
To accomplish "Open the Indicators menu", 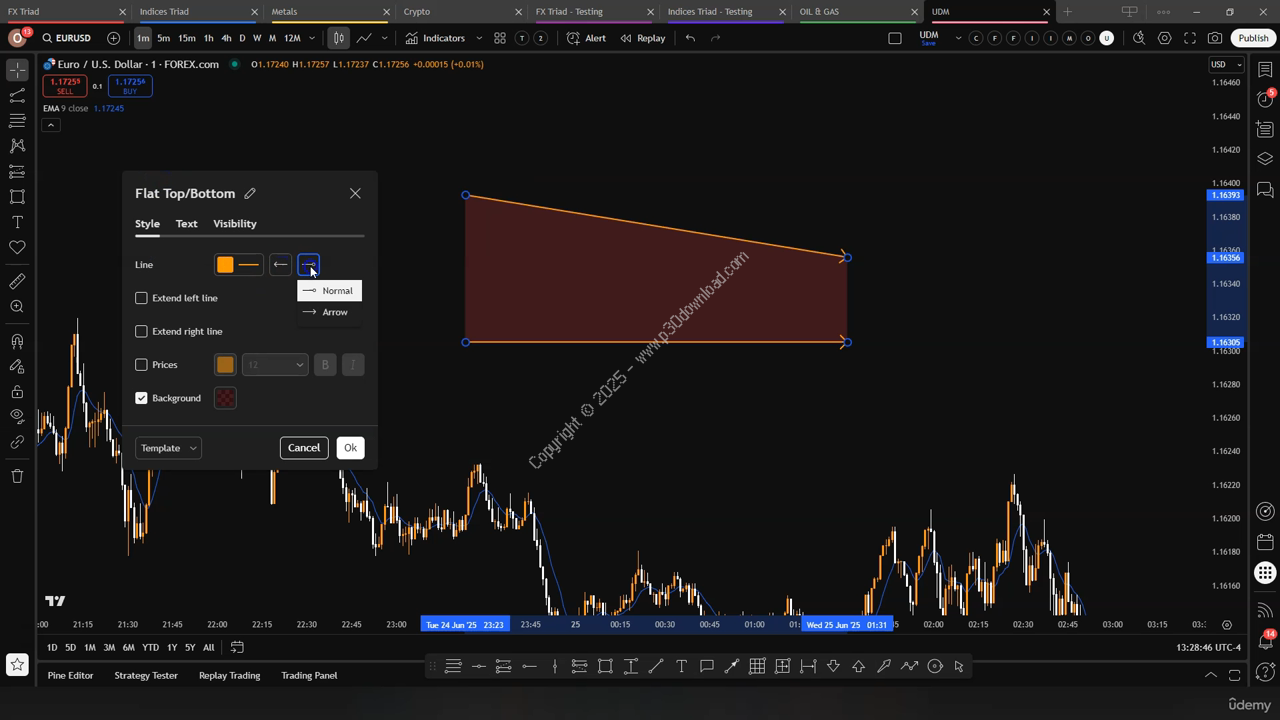I will (x=435, y=38).
